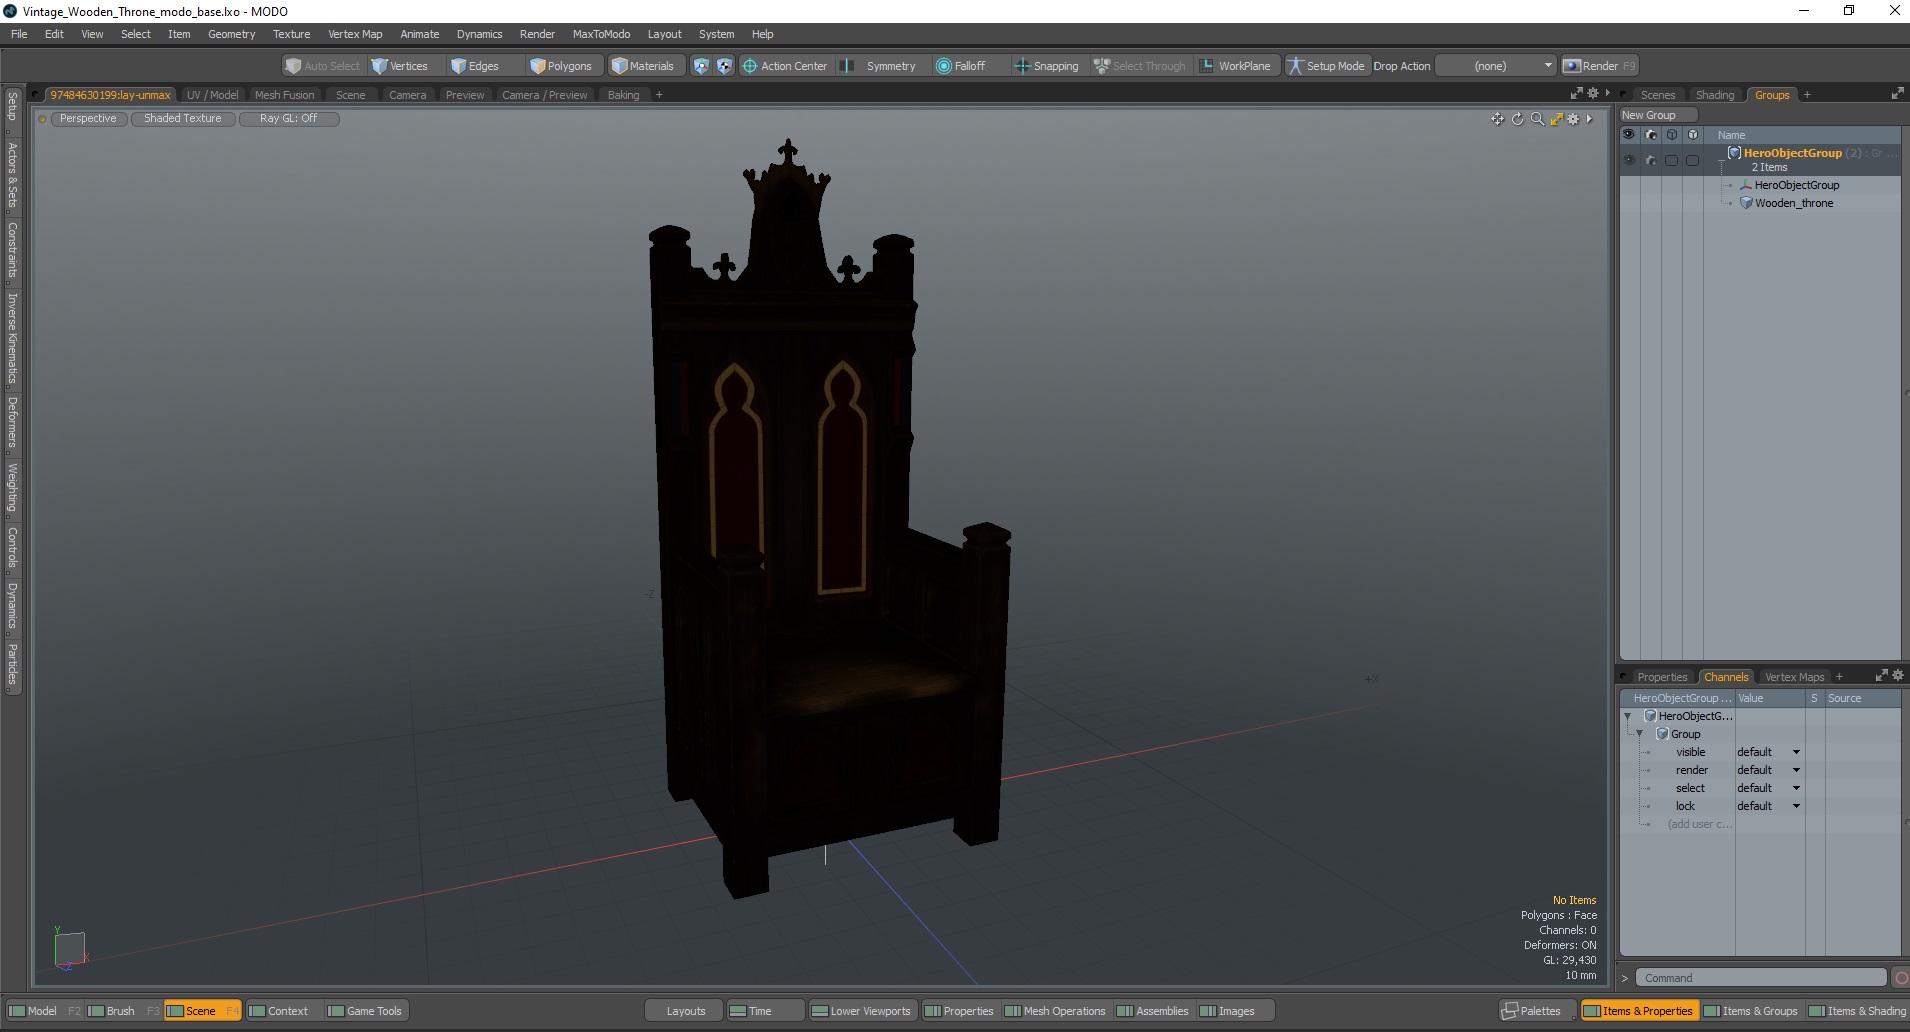This screenshot has width=1910, height=1032.
Task: Toggle Select Through
Action: [1140, 66]
